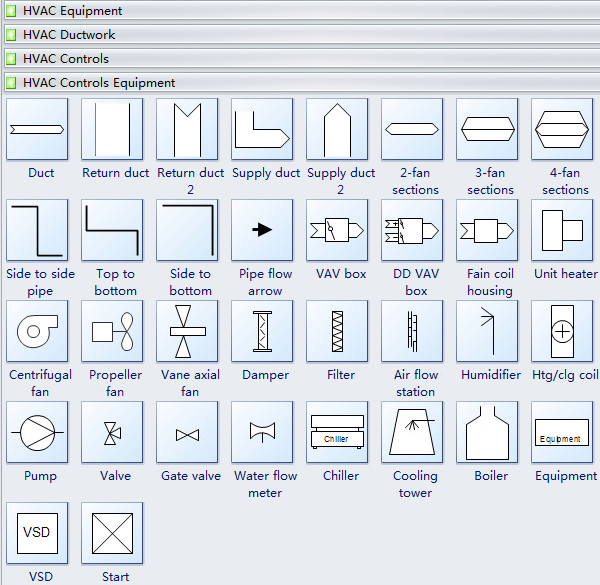
Task: Open the HVAC Controls category
Action: [x=66, y=59]
